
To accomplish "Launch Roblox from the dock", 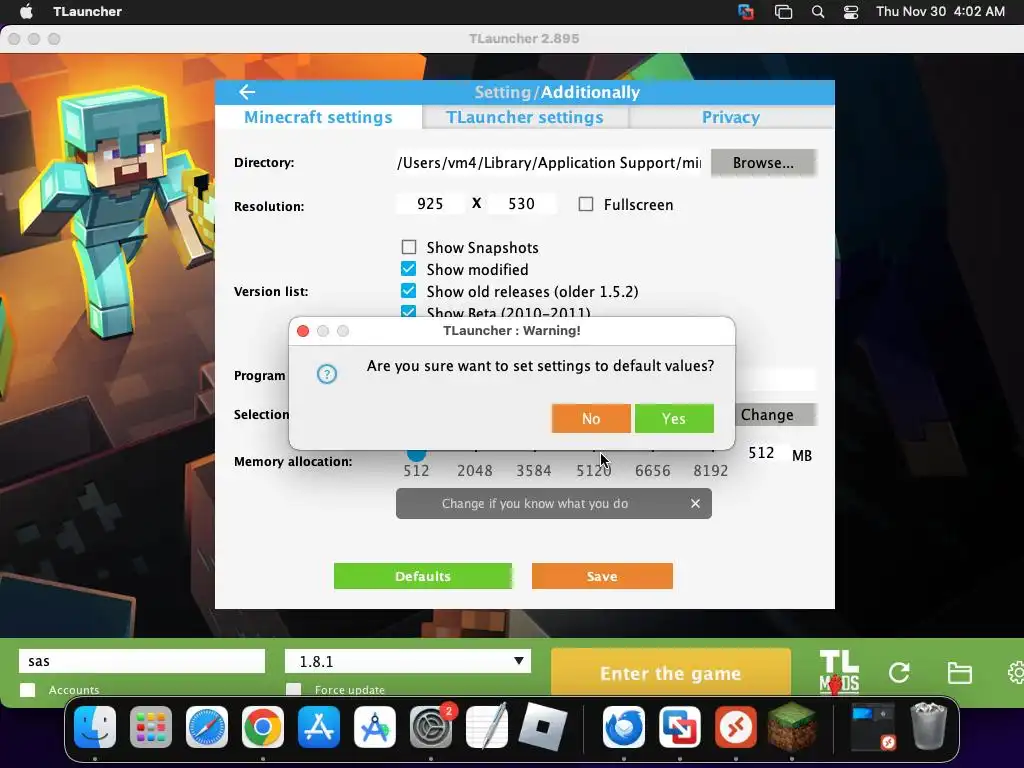I will point(543,727).
